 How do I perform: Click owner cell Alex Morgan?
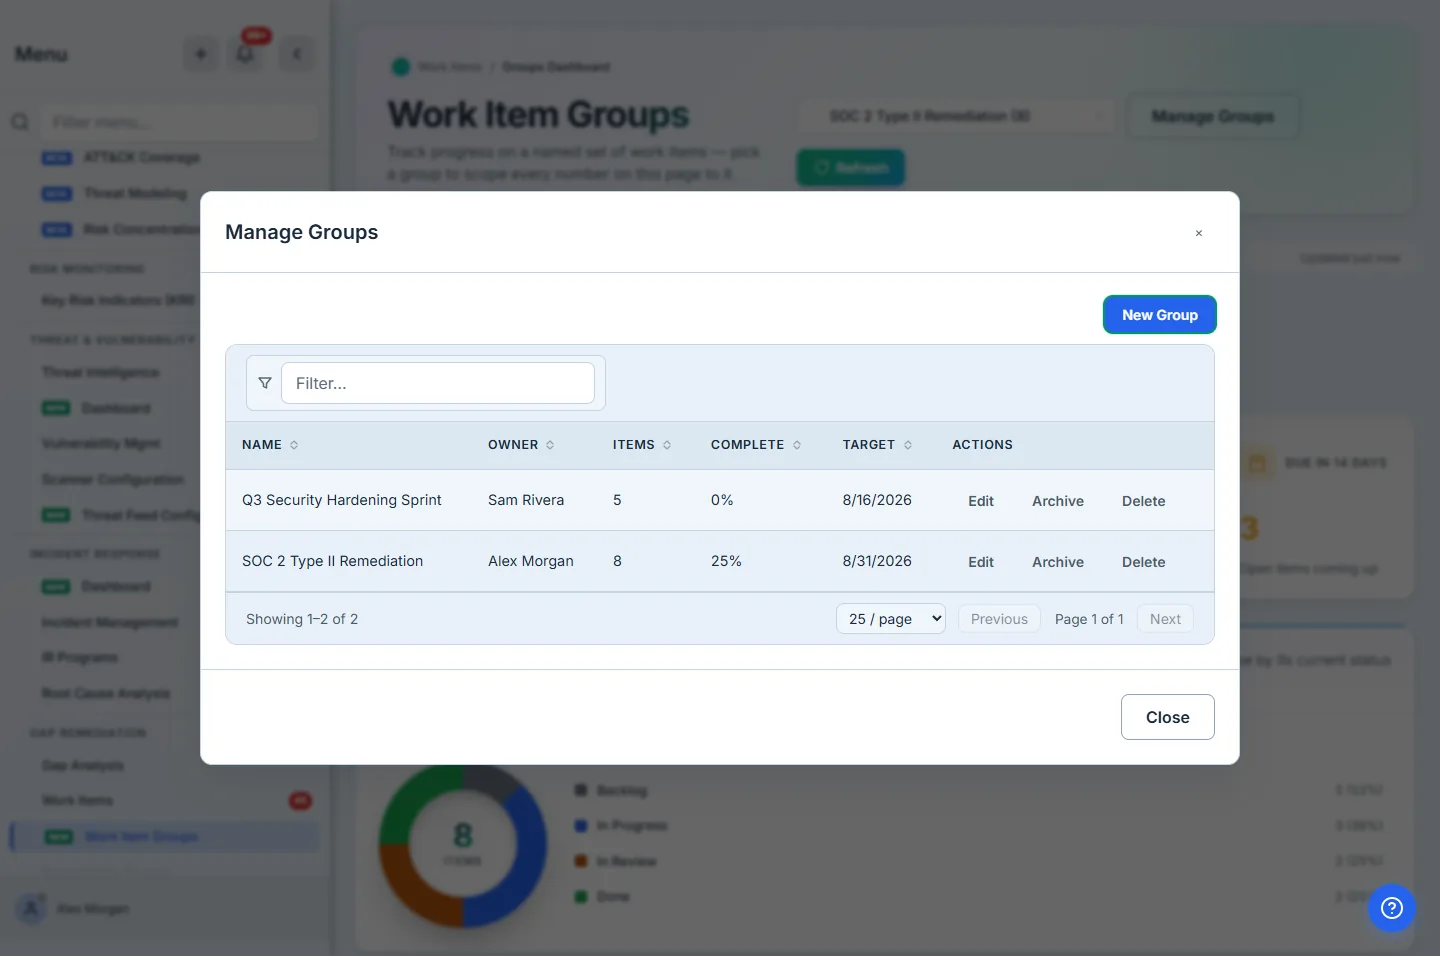click(531, 561)
